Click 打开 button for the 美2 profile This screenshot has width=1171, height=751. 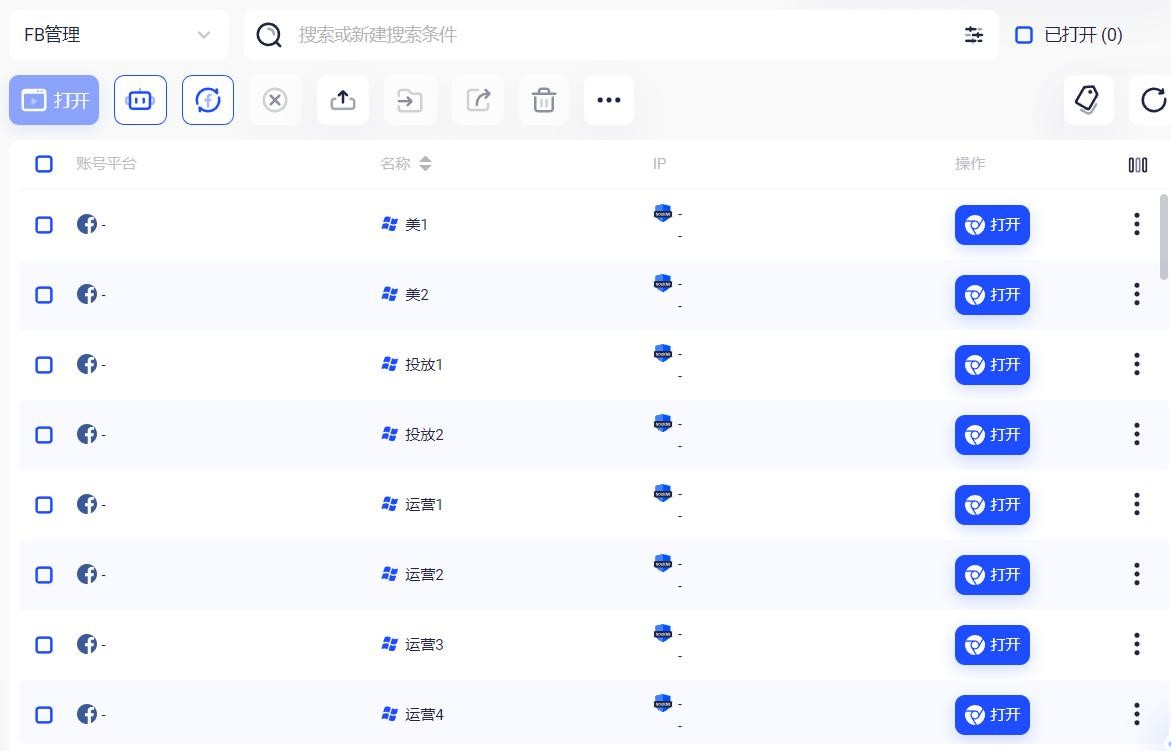(x=991, y=295)
